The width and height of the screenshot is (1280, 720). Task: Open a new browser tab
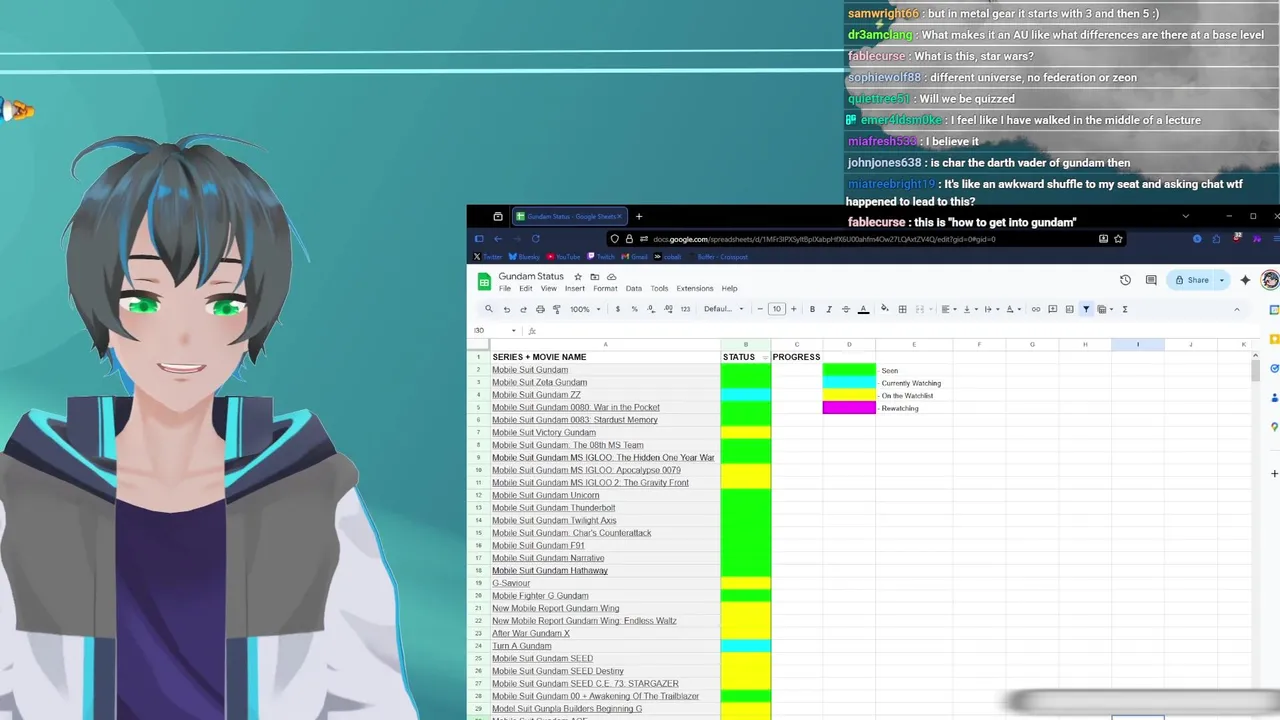639,216
